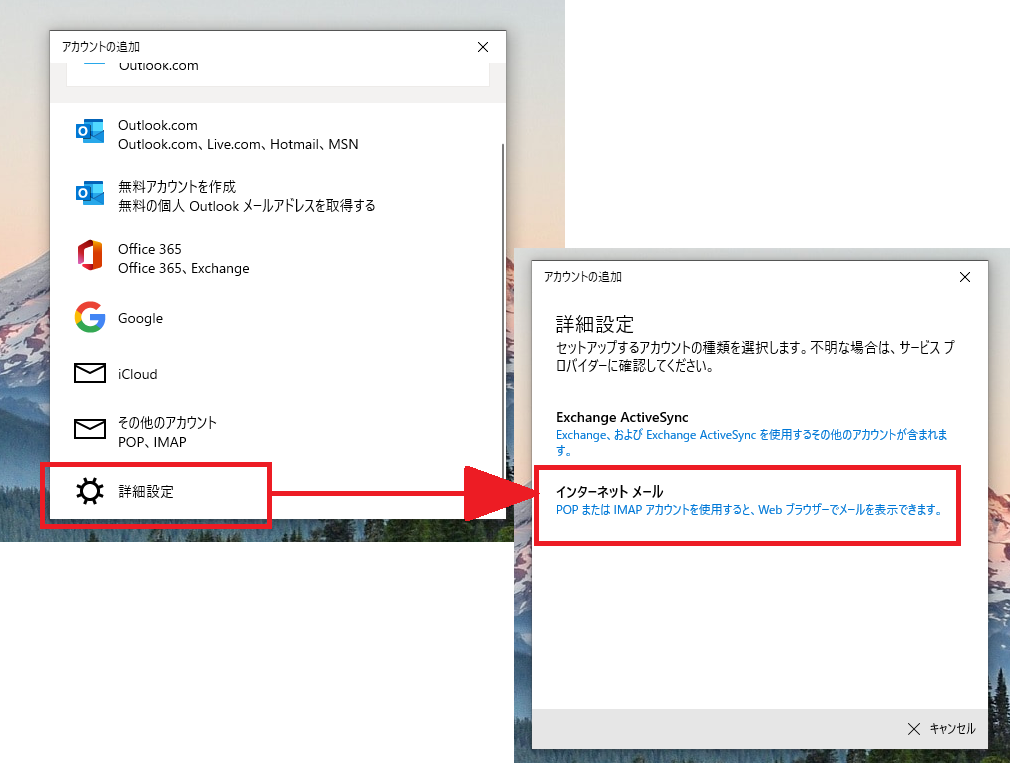Screen dimensions: 1010x763
Task: Select the Office 365, Exchange description
Action: pos(184,268)
